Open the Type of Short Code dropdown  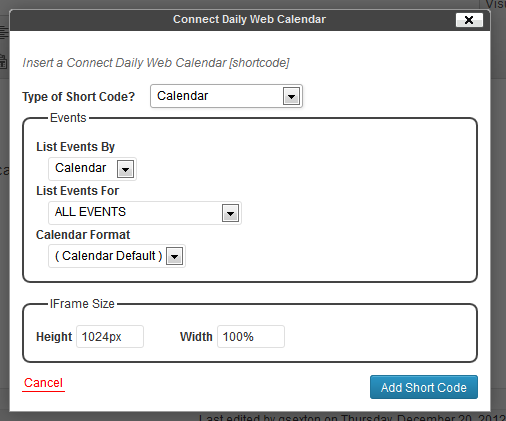[226, 96]
